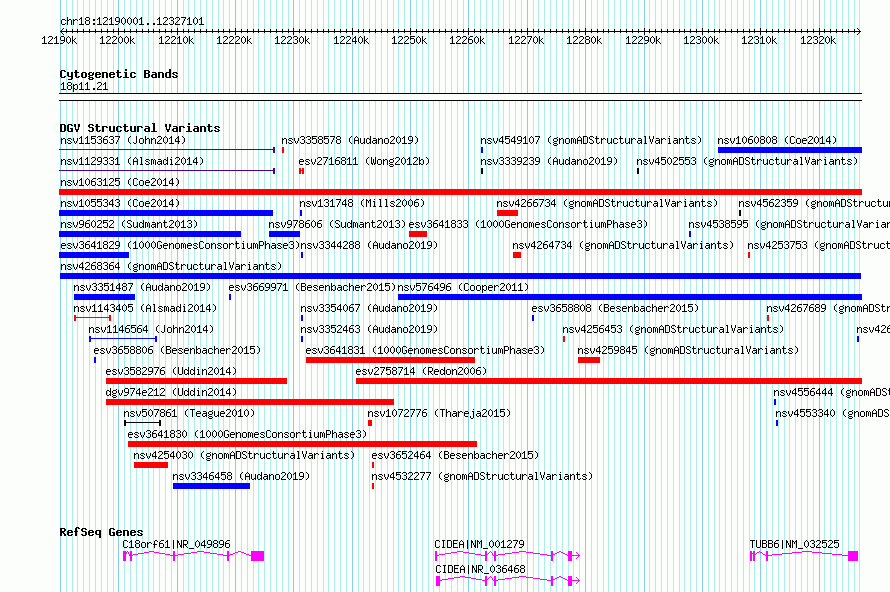Screen dimensions: 890x592
Task: Click the esv3641831 red variant bar
Action: (x=390, y=360)
